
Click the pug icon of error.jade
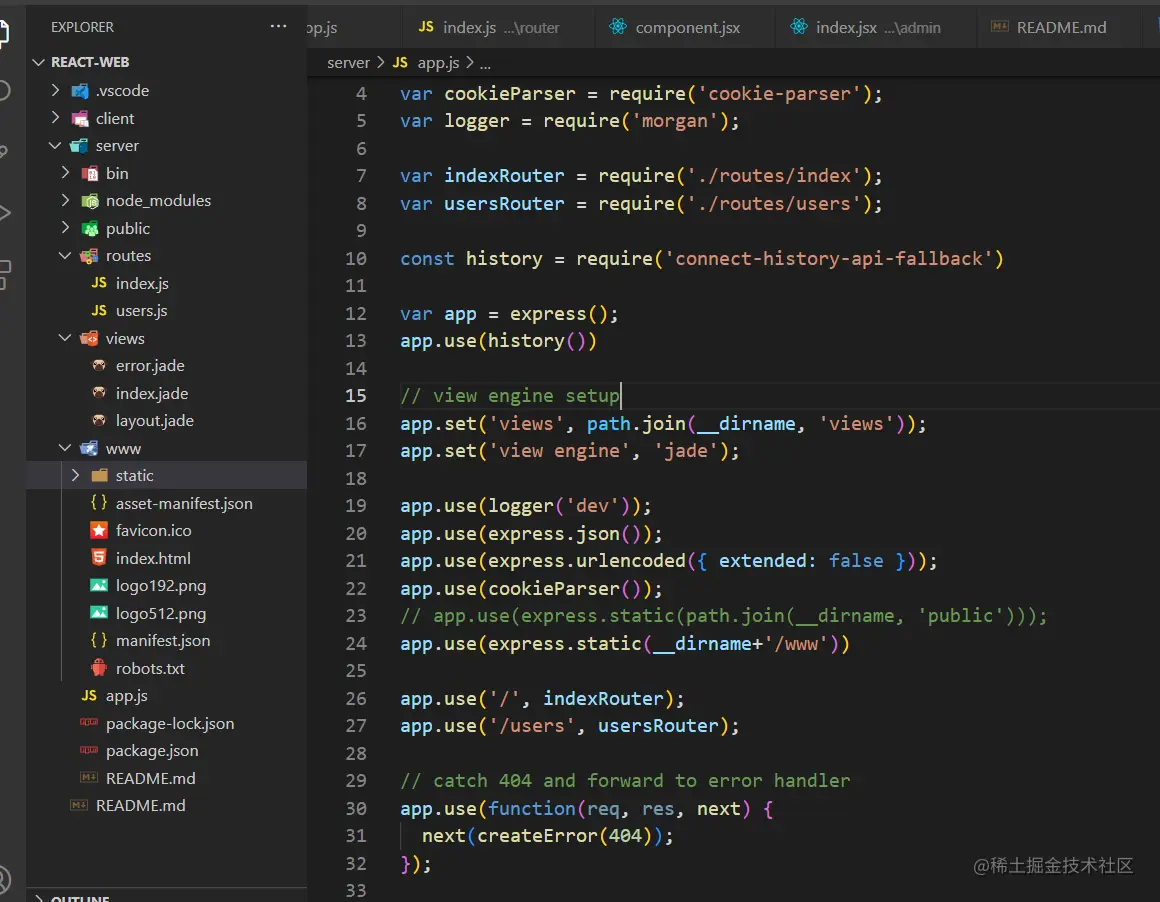pyautogui.click(x=99, y=366)
